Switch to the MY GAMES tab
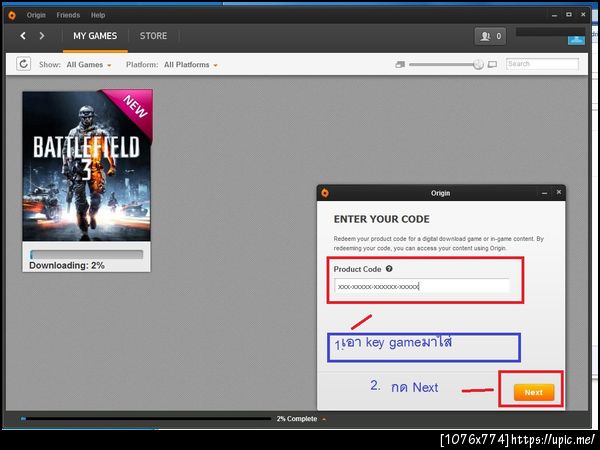 pos(95,36)
